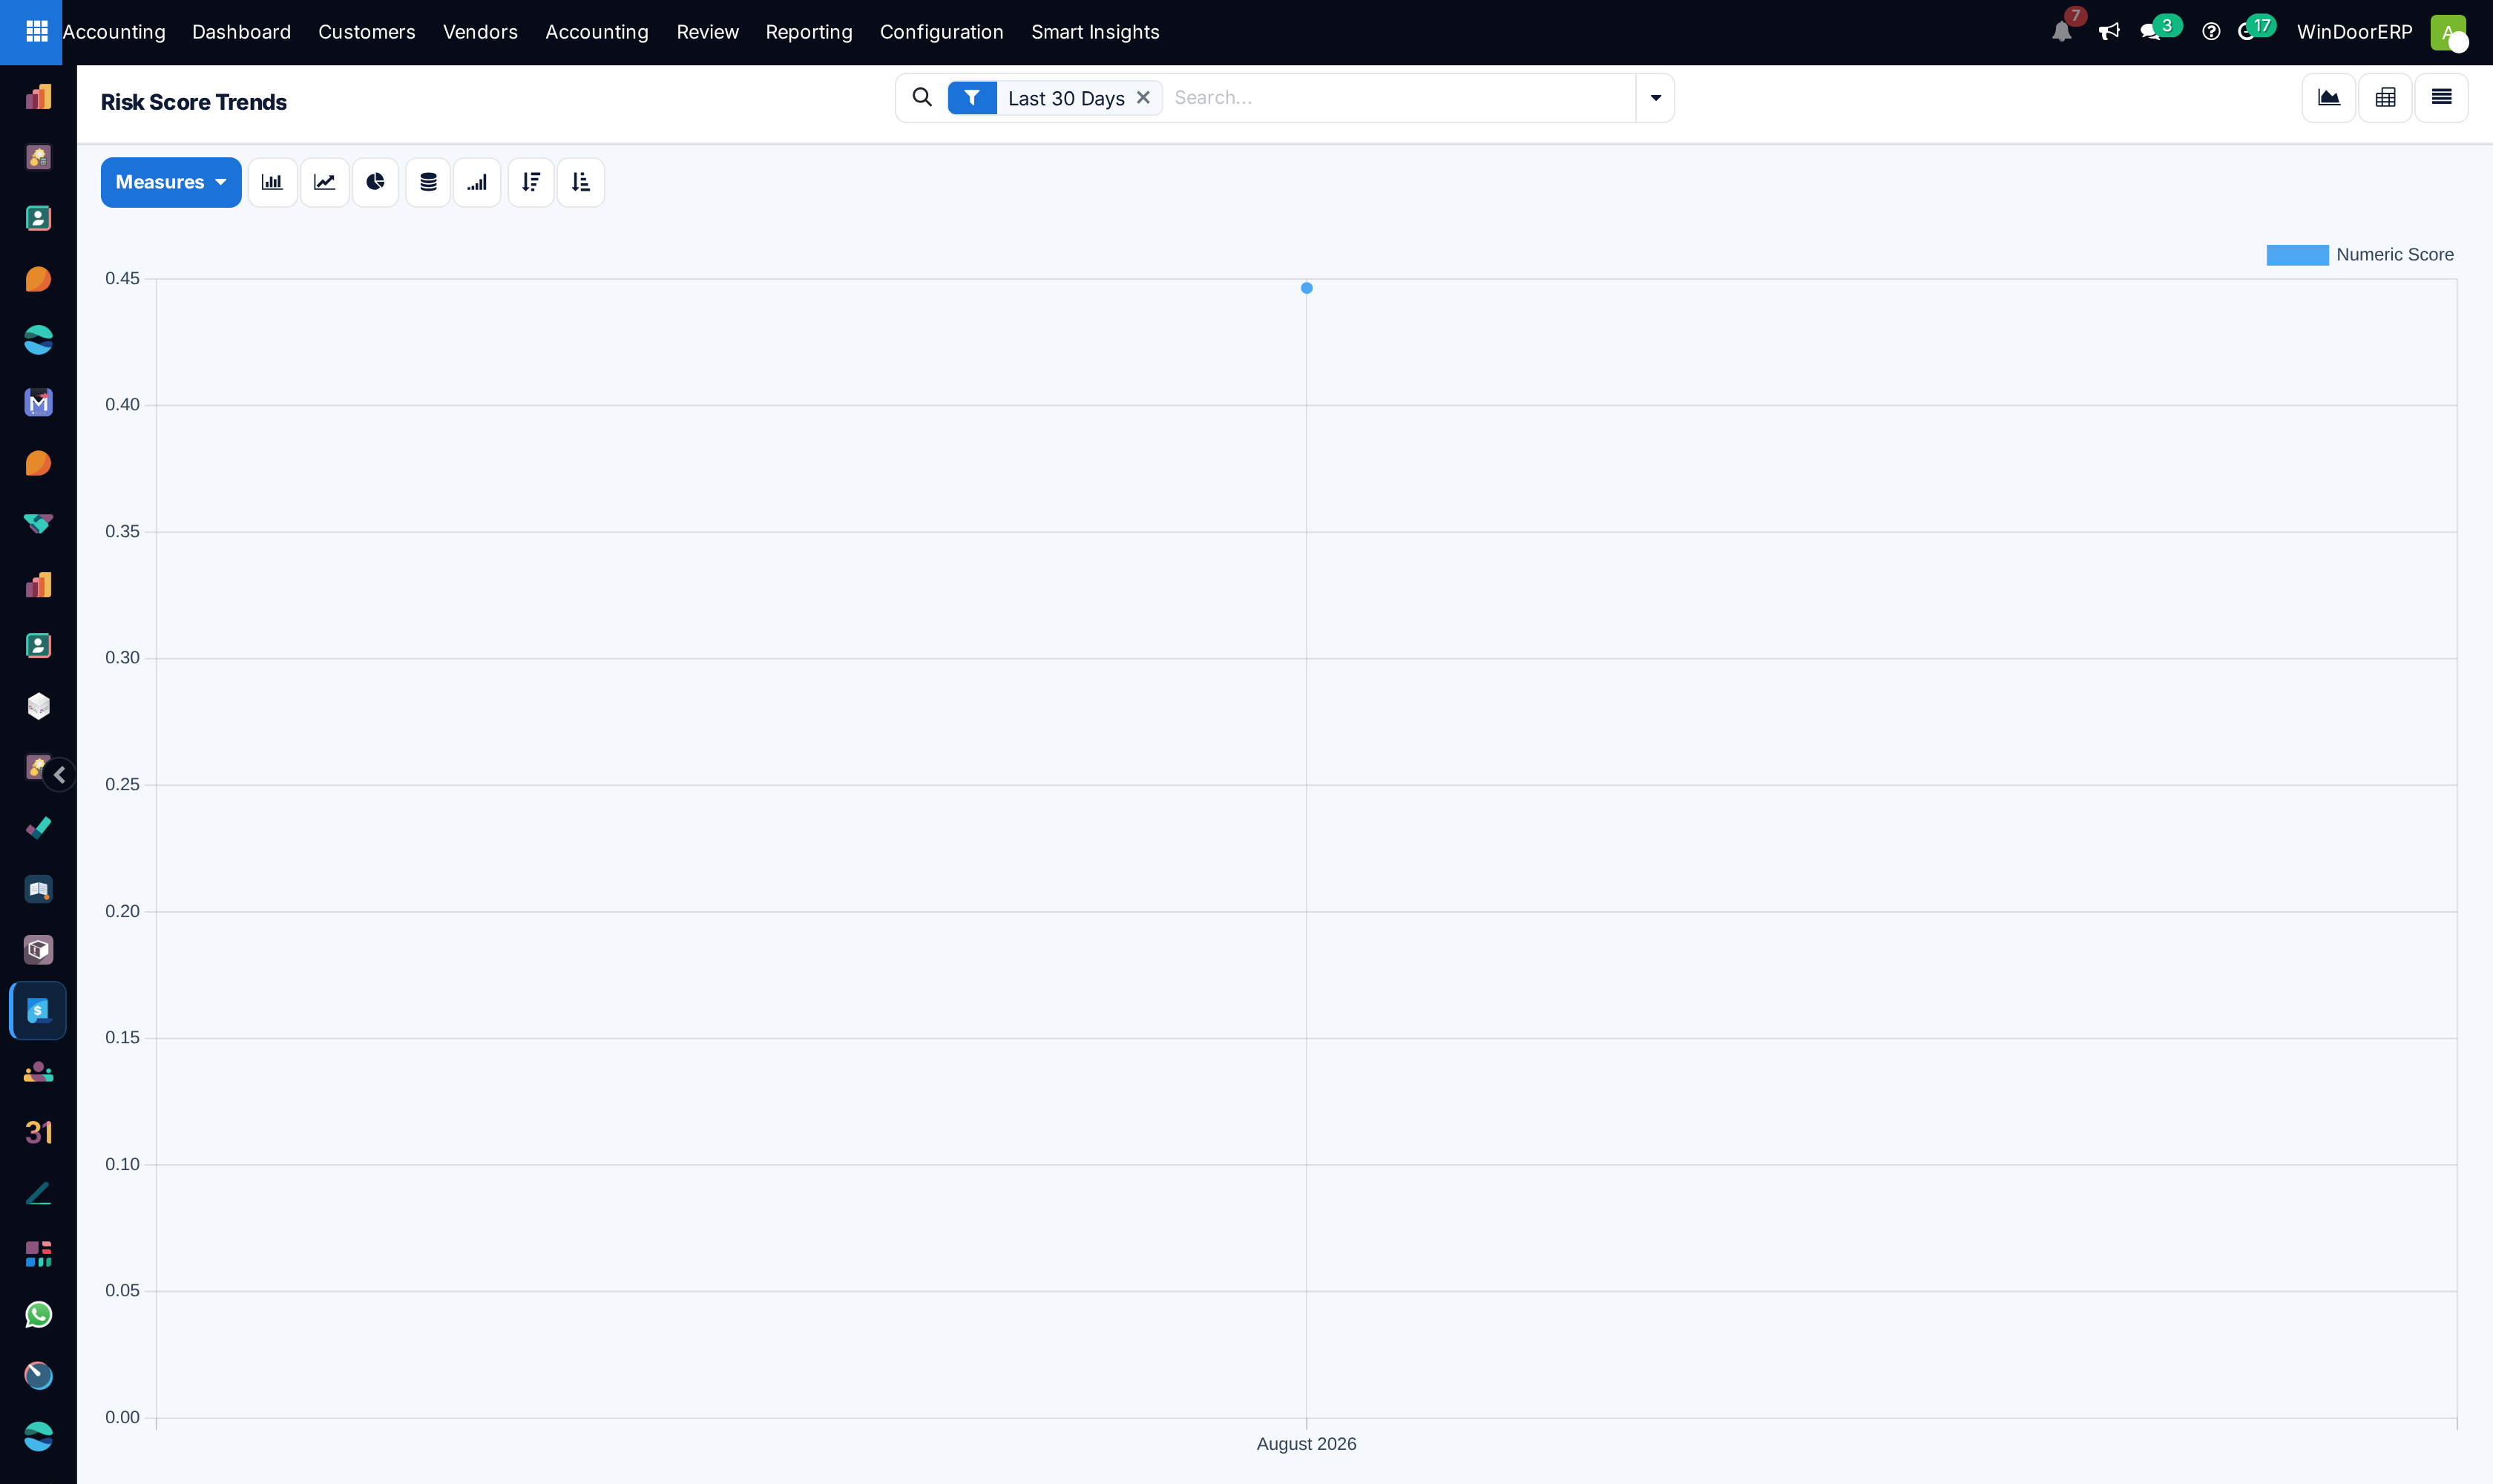
Task: Click the Numeric Score data point
Action: [x=1306, y=288]
